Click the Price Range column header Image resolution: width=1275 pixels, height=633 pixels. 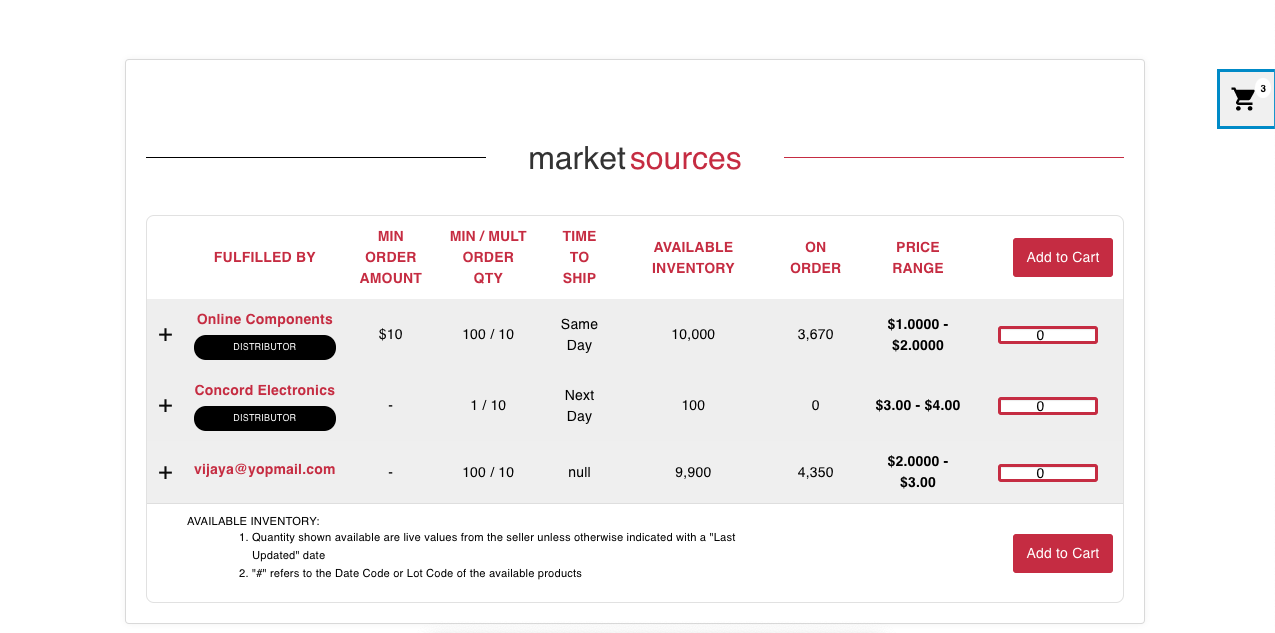tap(918, 257)
